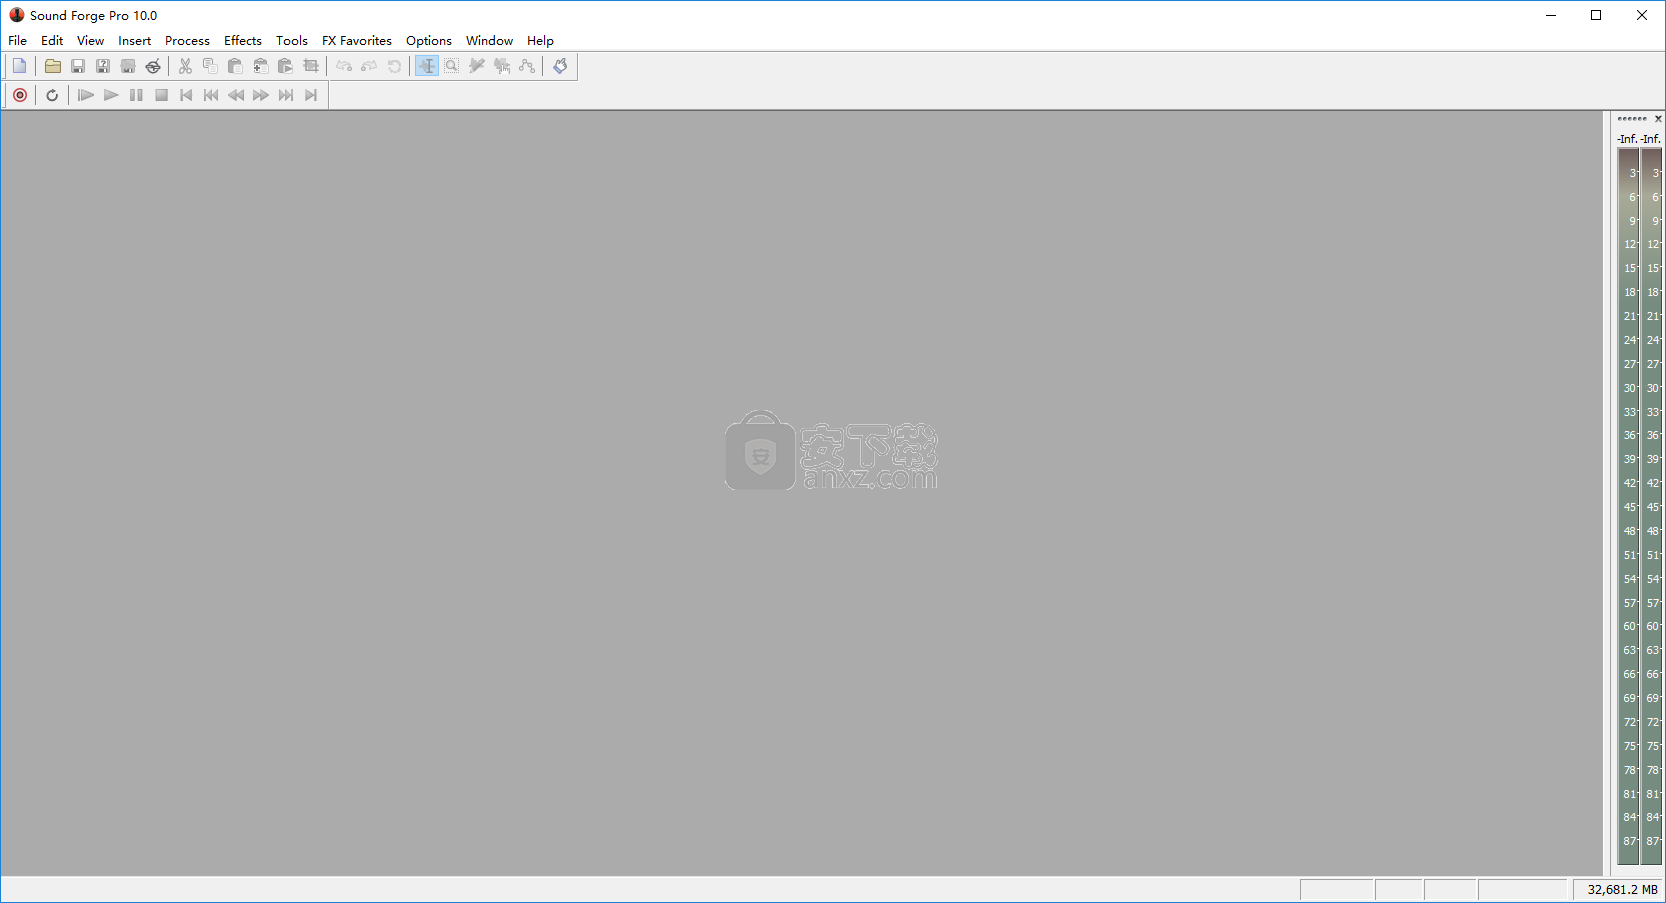The width and height of the screenshot is (1666, 903).
Task: Select the Edit tool
Action: click(427, 66)
